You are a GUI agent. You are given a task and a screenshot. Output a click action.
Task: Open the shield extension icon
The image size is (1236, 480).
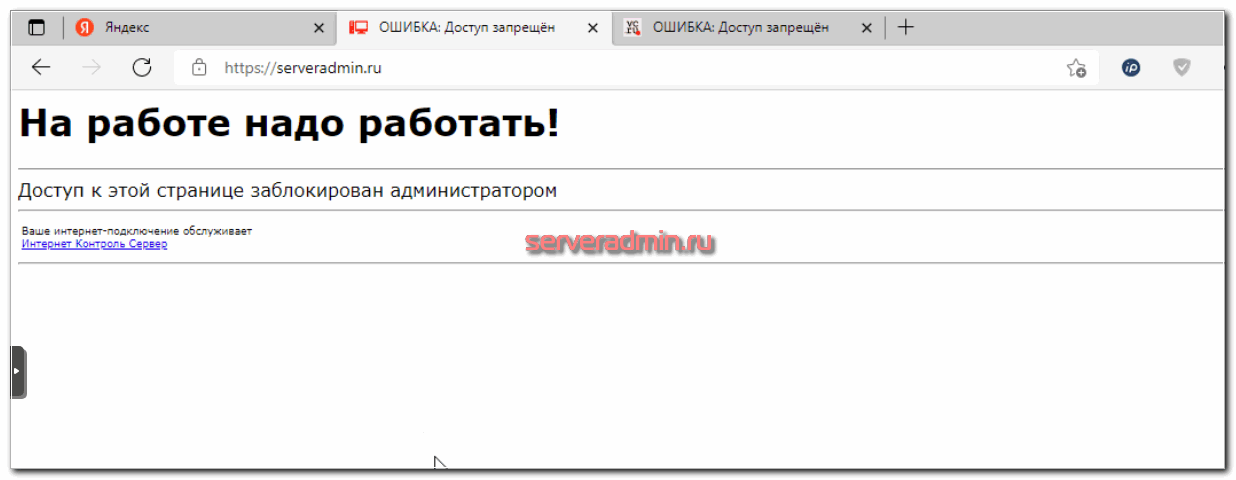1182,68
